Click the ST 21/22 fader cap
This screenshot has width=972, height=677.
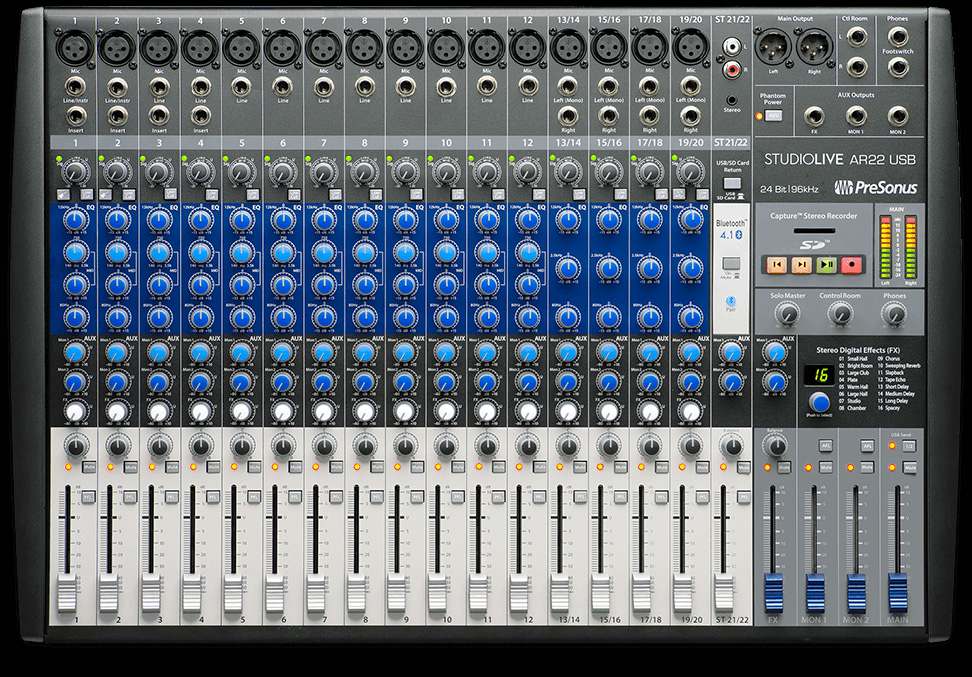[723, 593]
